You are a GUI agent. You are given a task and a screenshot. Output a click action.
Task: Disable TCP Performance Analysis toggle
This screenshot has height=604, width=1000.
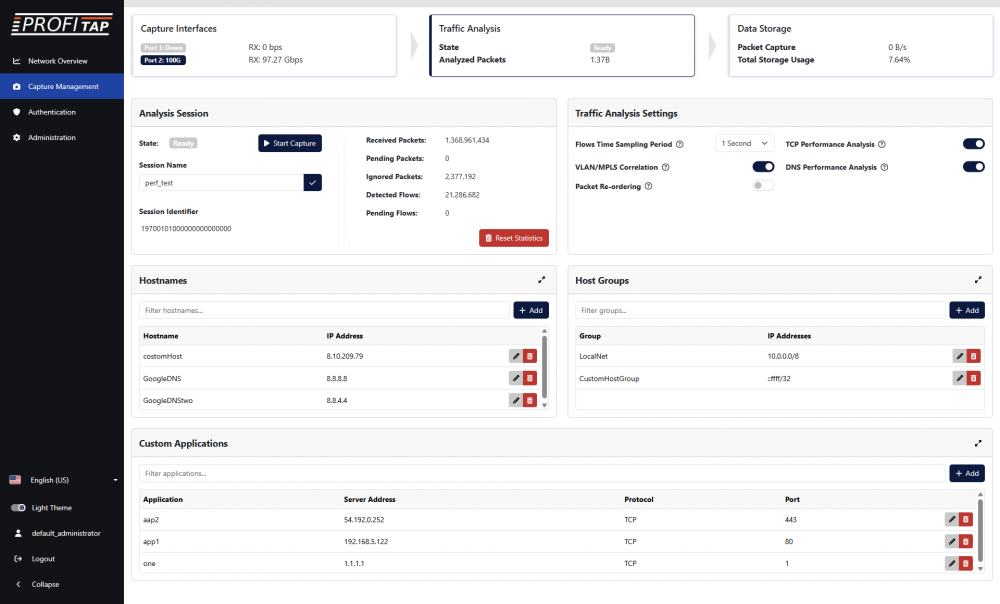(973, 144)
